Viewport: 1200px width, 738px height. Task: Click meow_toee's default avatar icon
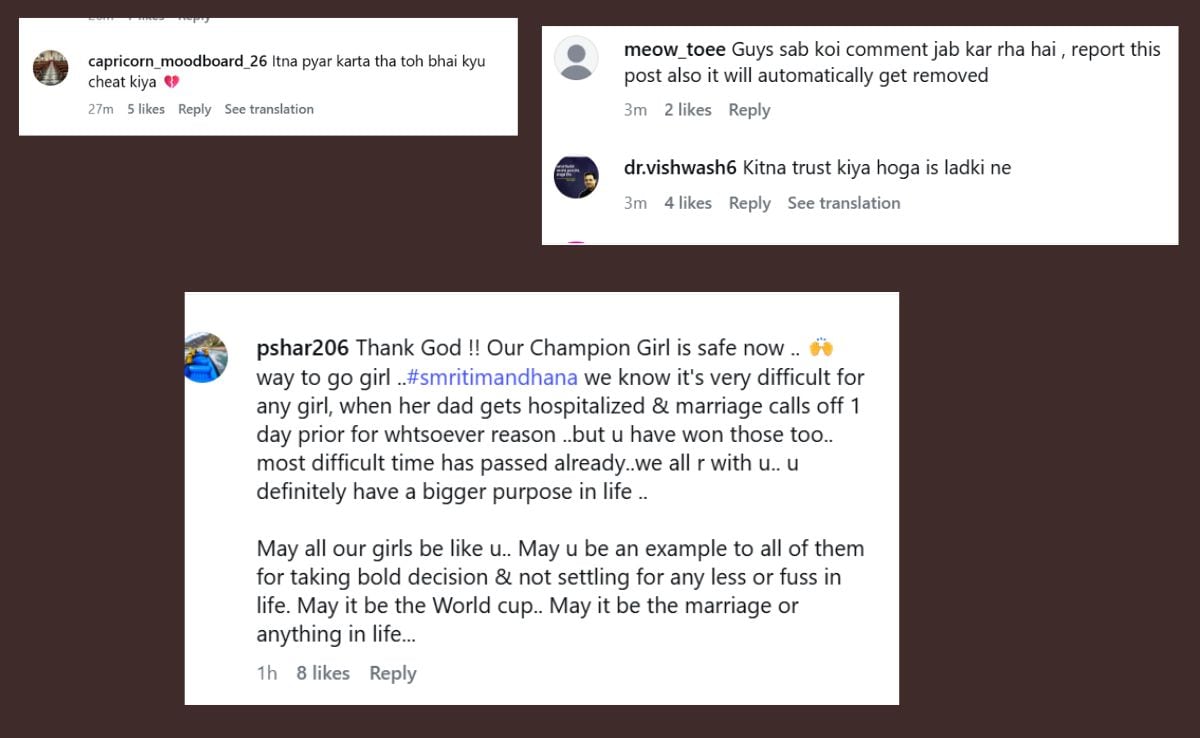pyautogui.click(x=576, y=59)
